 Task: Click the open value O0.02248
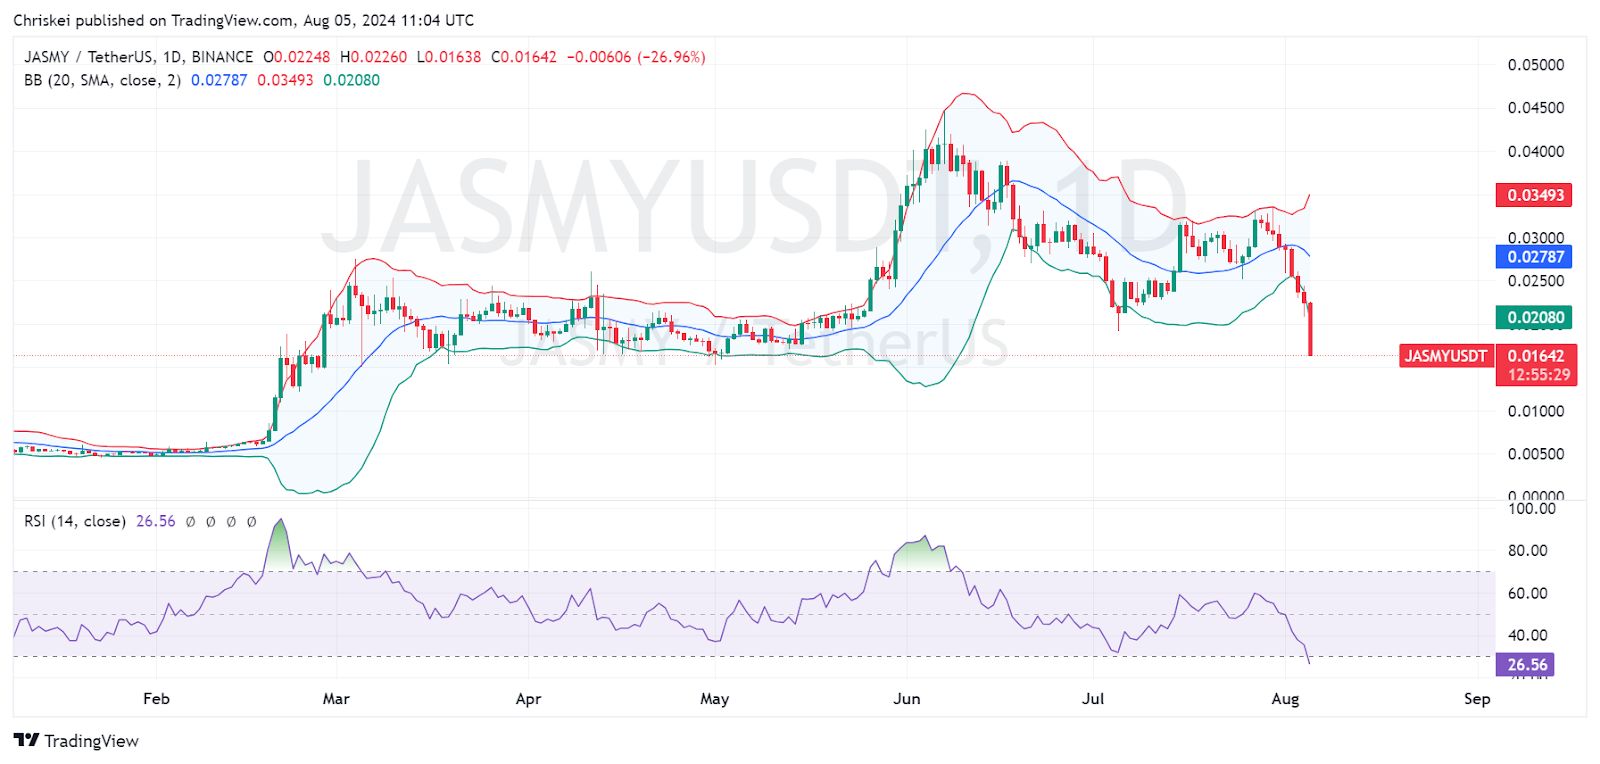point(296,57)
